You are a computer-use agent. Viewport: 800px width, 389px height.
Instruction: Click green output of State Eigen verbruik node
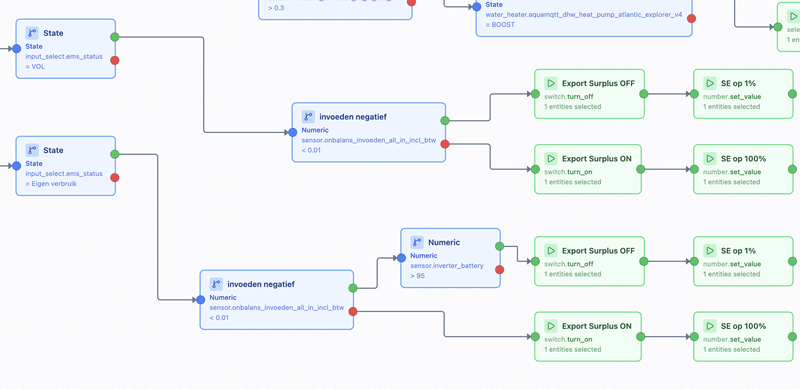coord(115,154)
